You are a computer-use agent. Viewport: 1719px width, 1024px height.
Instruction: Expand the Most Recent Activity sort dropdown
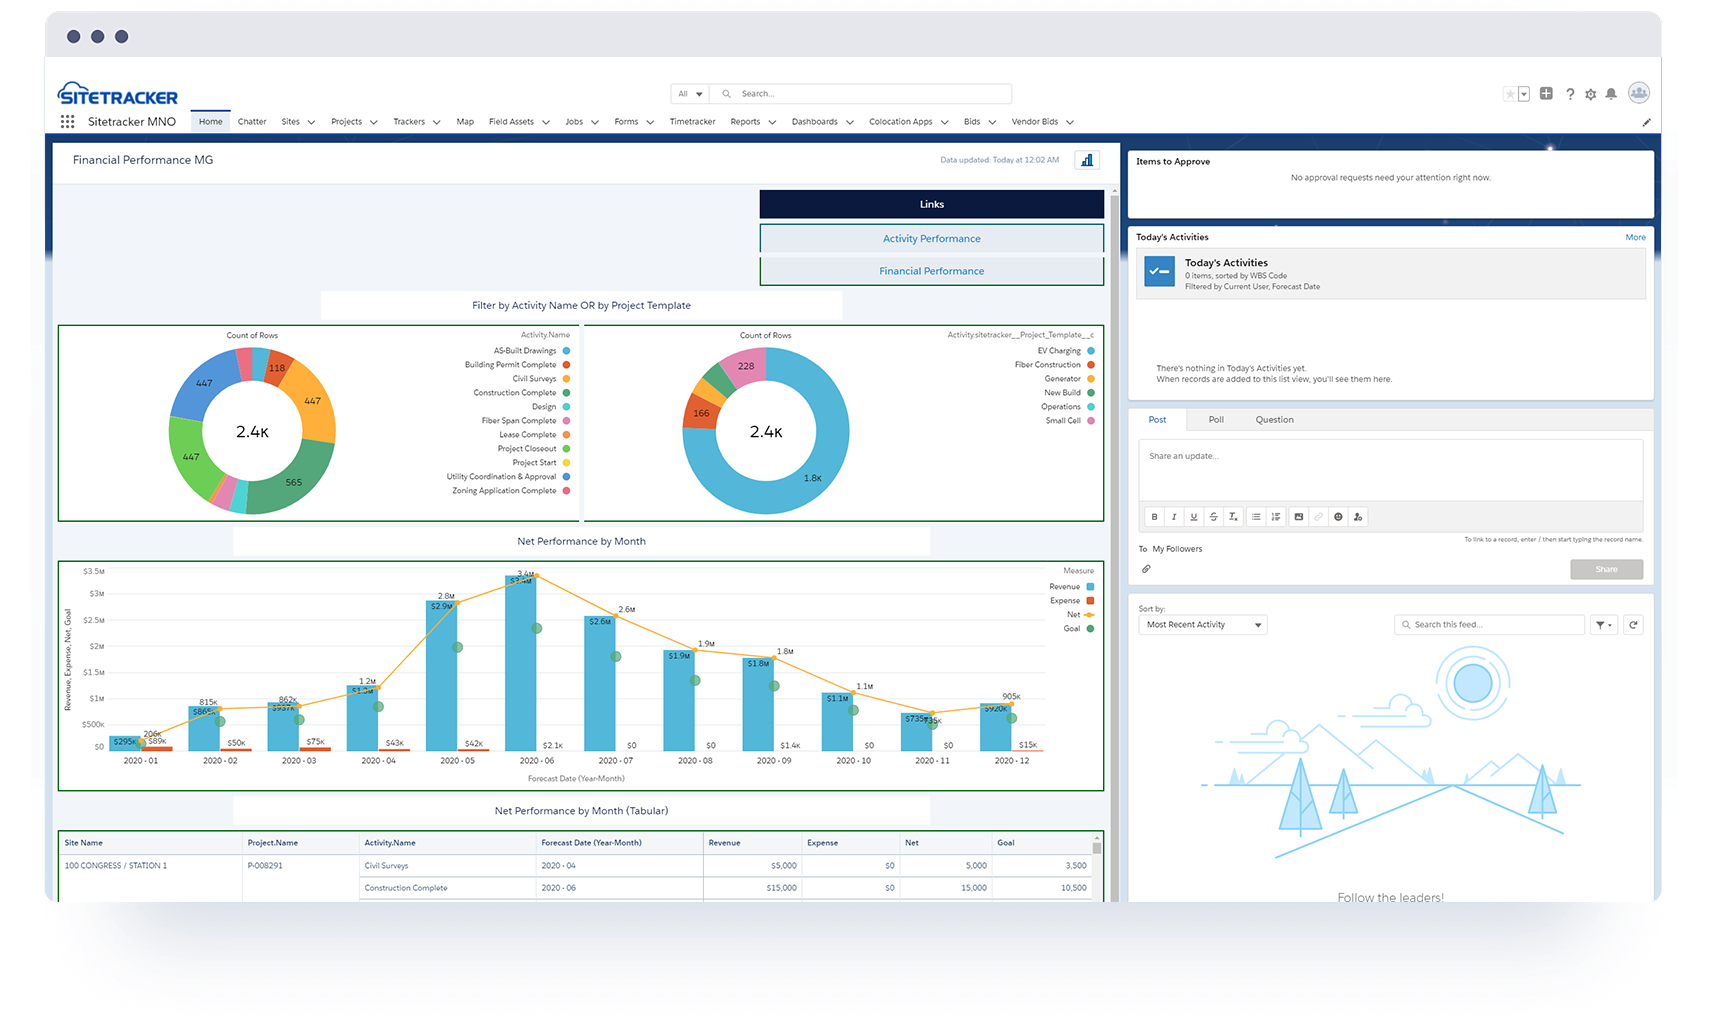(1203, 625)
